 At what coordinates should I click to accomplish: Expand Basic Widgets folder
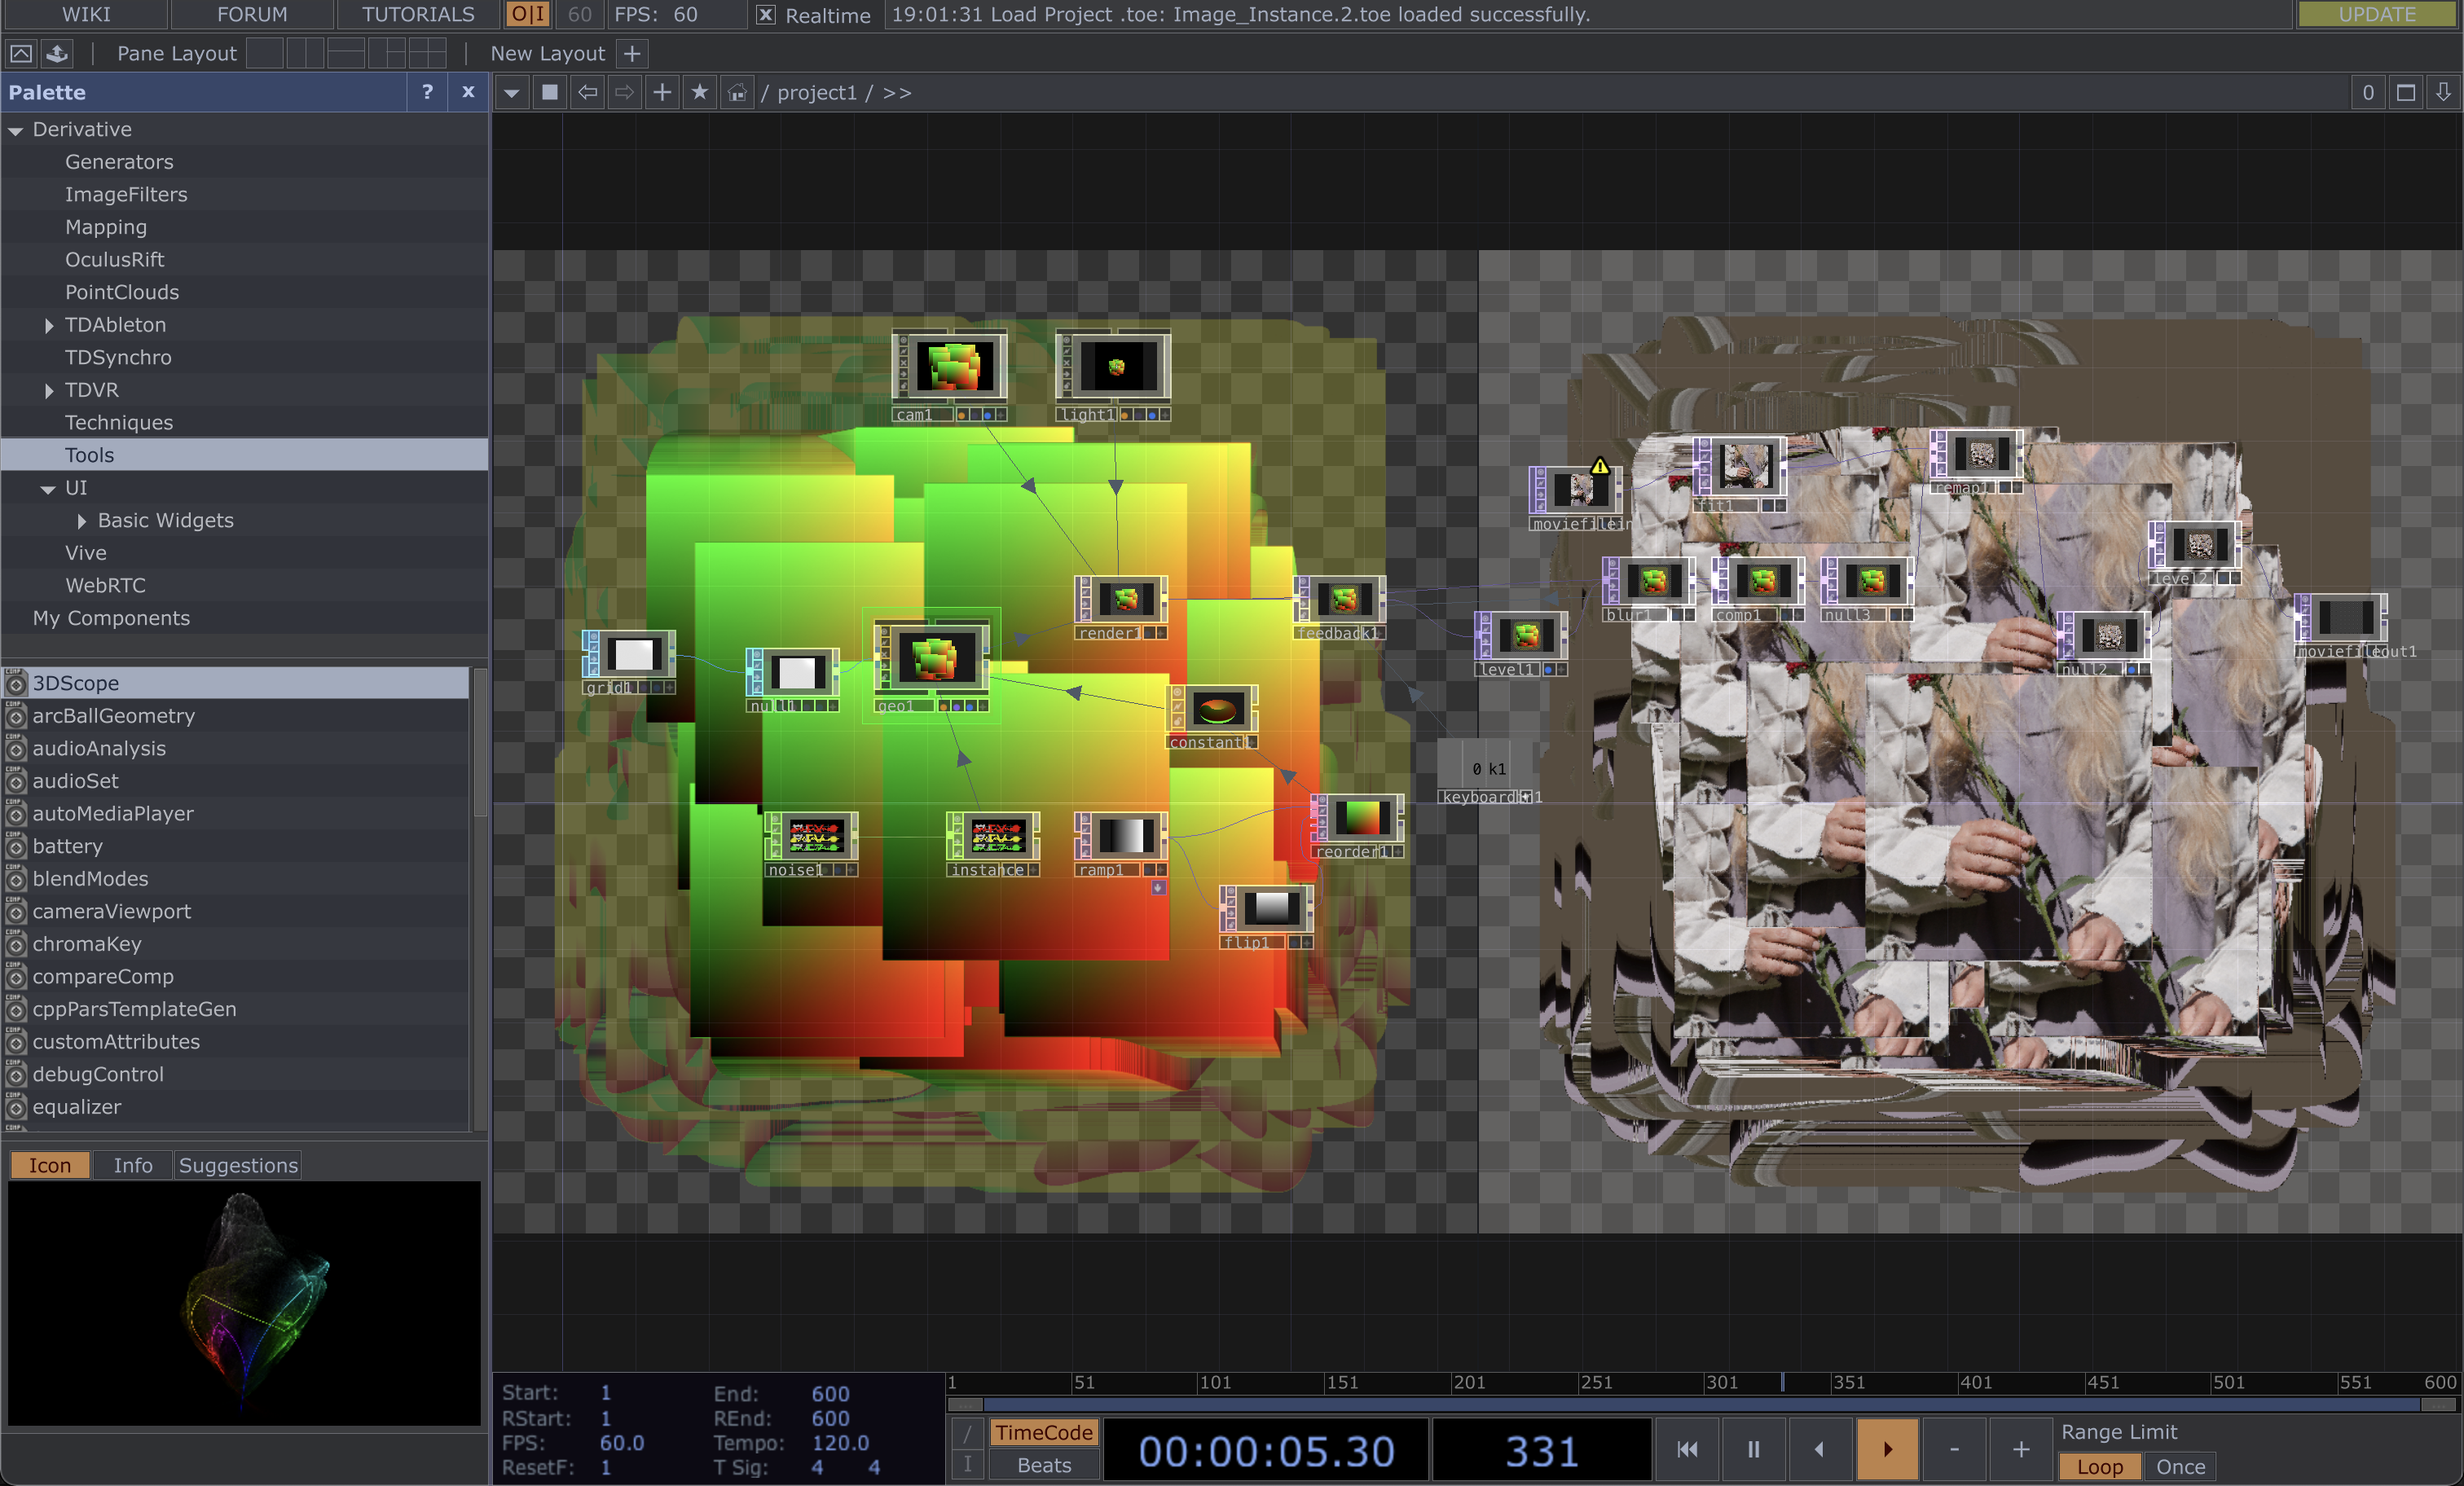(x=82, y=521)
